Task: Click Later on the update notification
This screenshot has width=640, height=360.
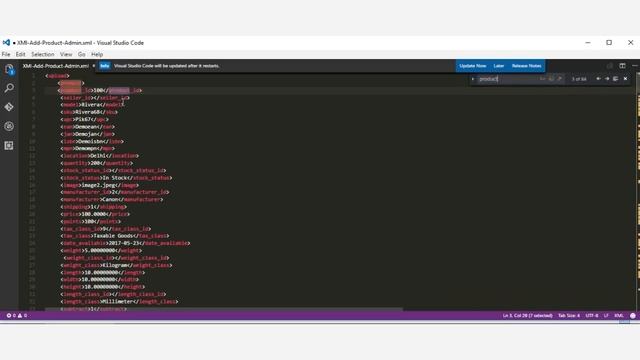Action: (x=499, y=66)
